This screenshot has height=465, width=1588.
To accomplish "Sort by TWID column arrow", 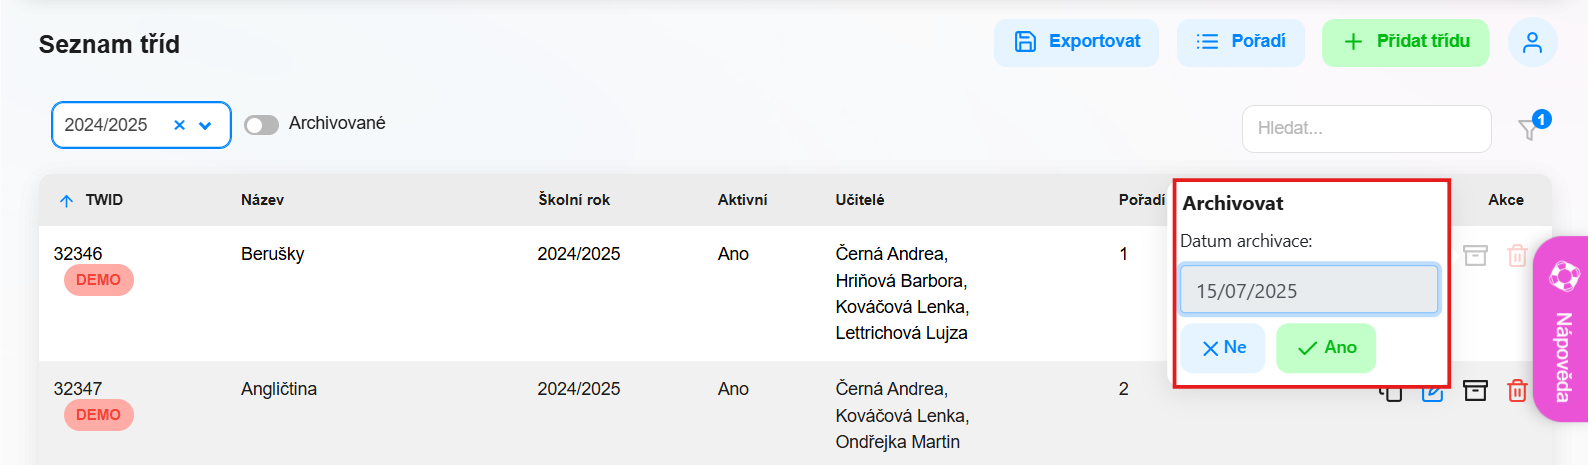I will [x=66, y=201].
